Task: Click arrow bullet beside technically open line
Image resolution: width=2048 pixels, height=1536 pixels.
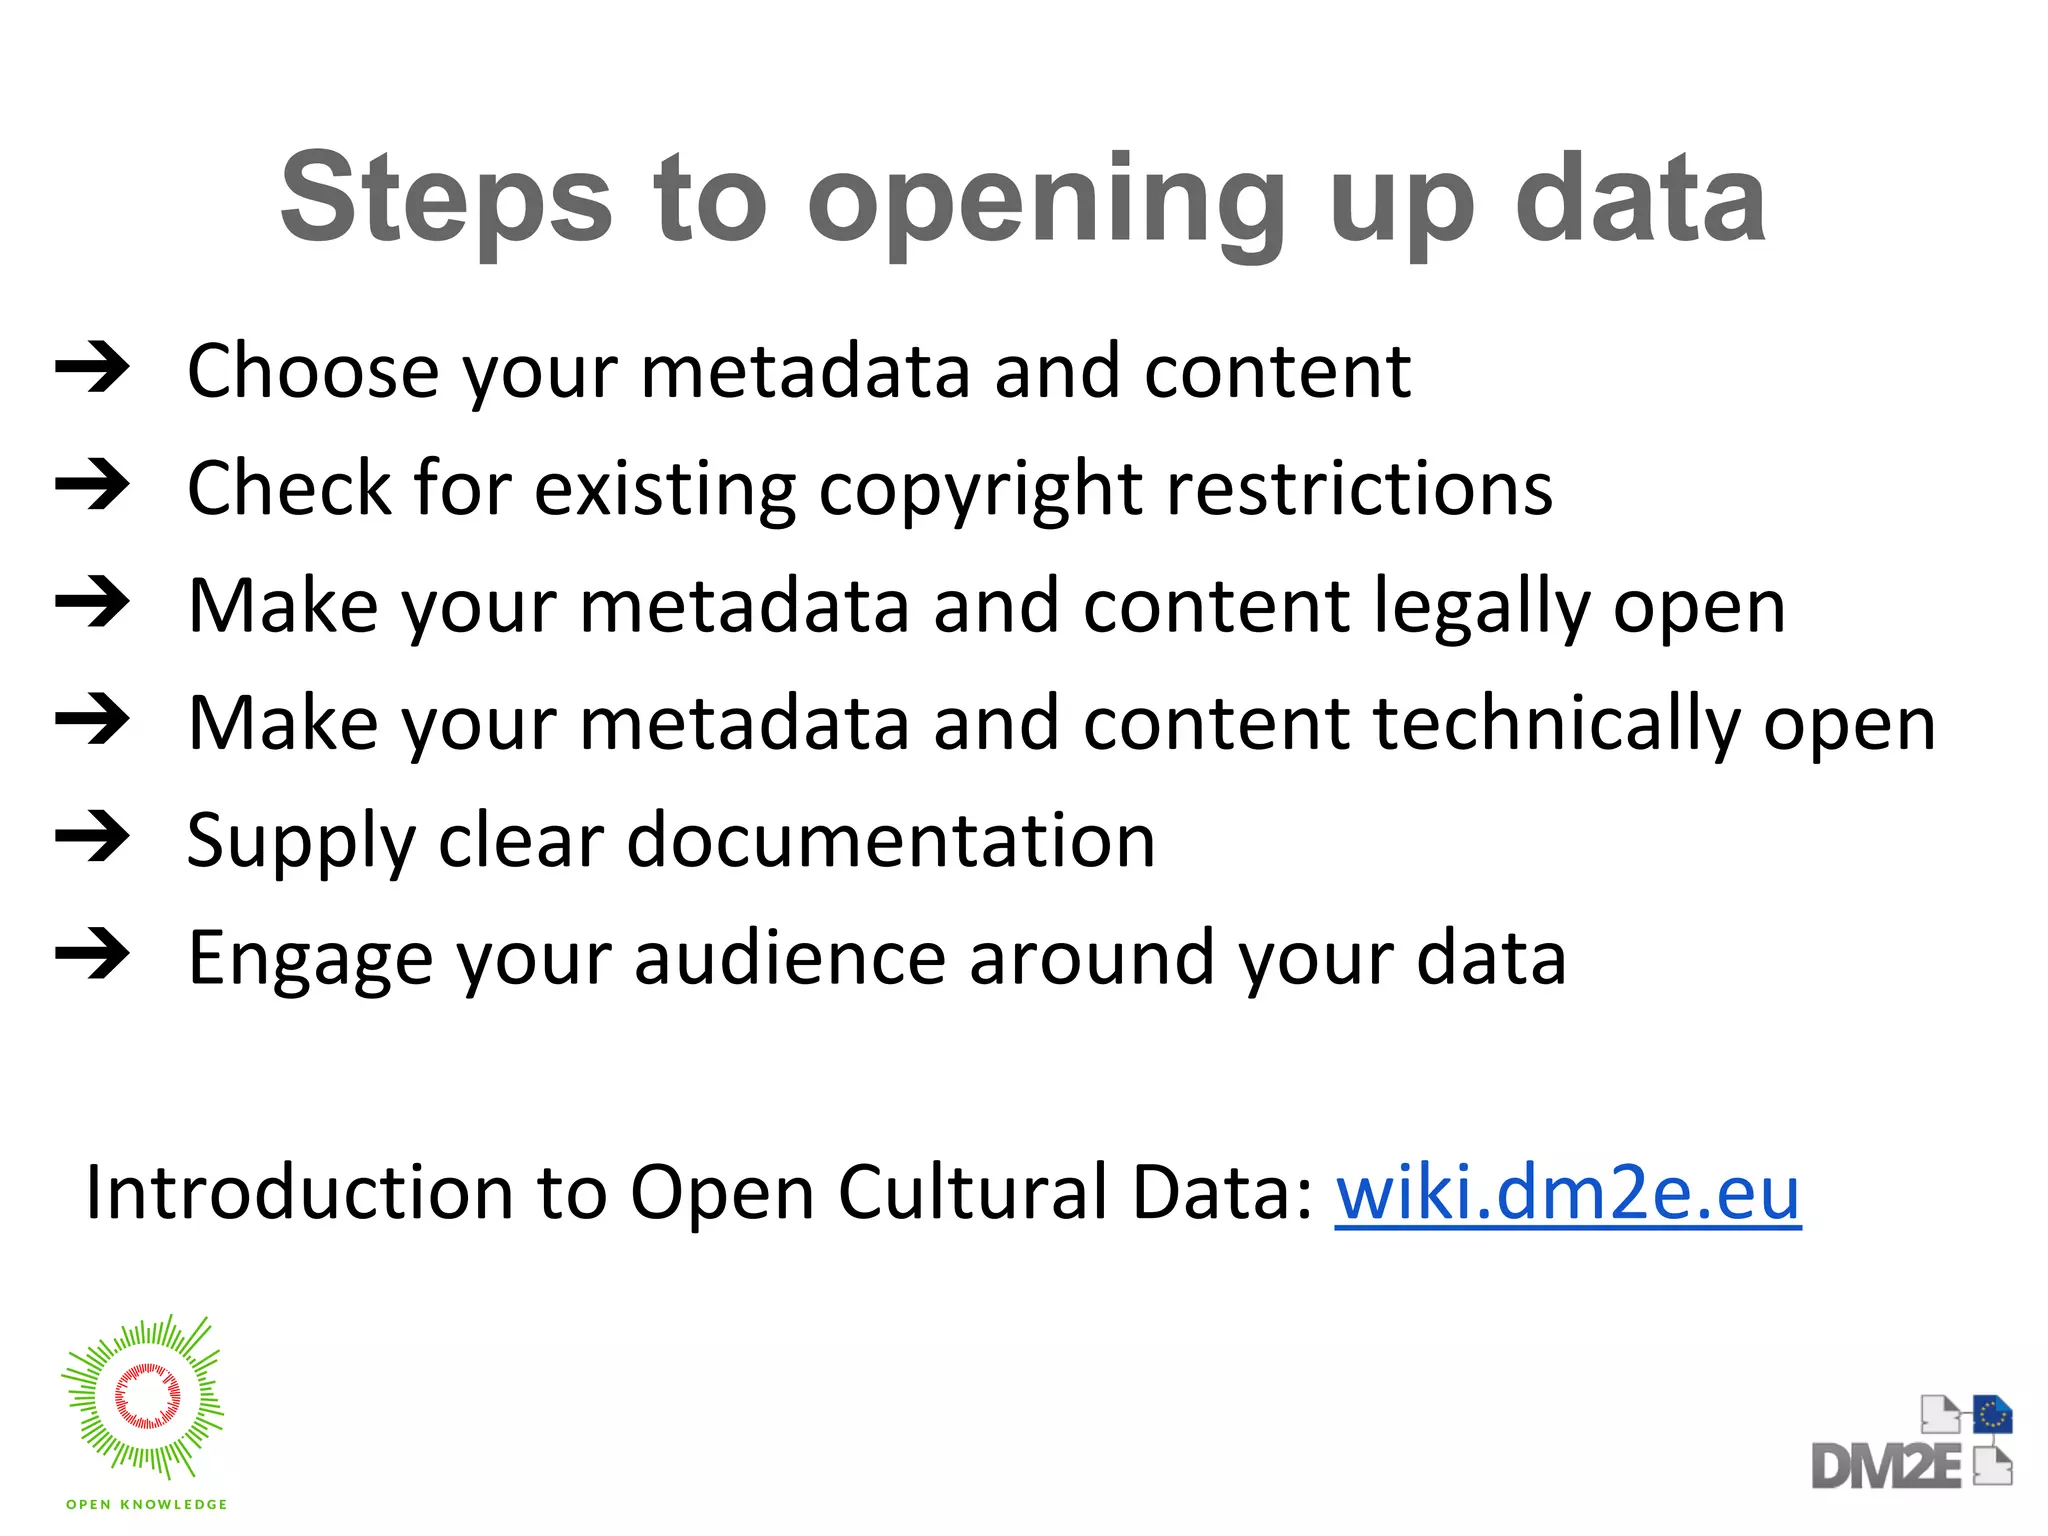Action: pyautogui.click(x=92, y=720)
